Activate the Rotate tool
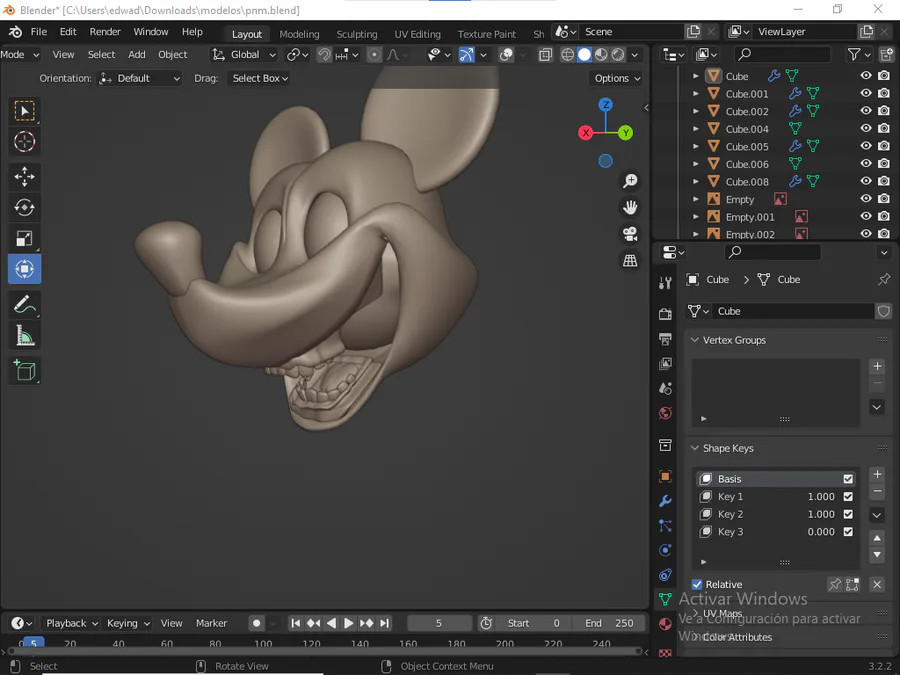The image size is (900, 675). click(25, 207)
